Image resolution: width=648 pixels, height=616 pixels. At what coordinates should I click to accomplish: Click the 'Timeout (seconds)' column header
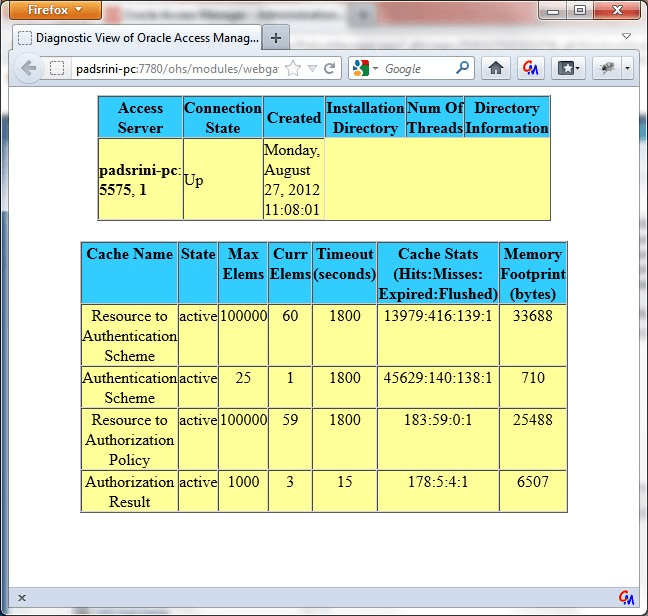click(x=345, y=273)
